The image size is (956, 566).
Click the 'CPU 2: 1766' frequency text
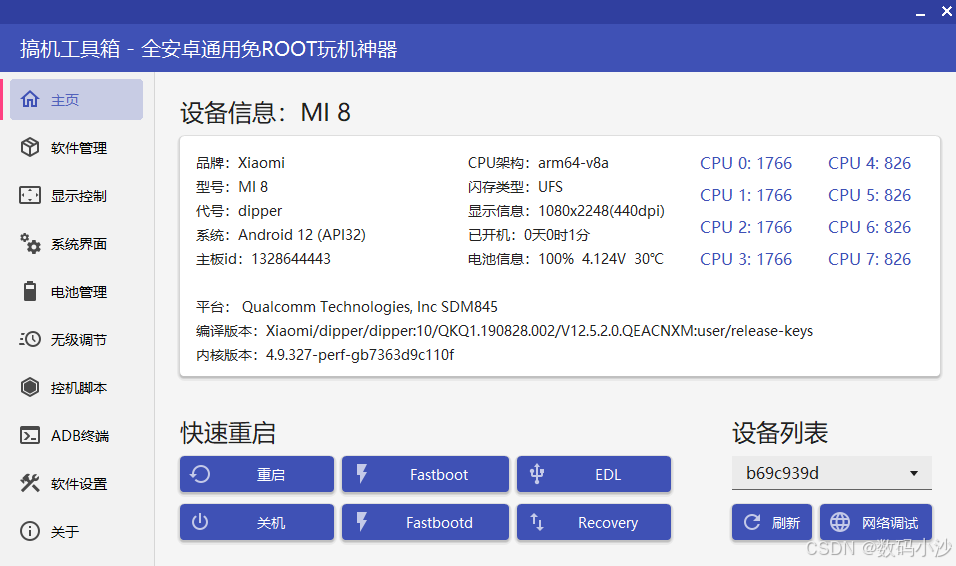click(746, 227)
